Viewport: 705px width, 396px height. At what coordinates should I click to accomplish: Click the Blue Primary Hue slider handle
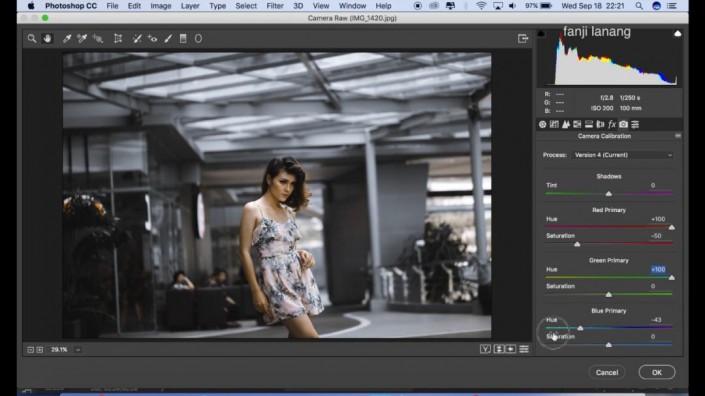point(580,328)
